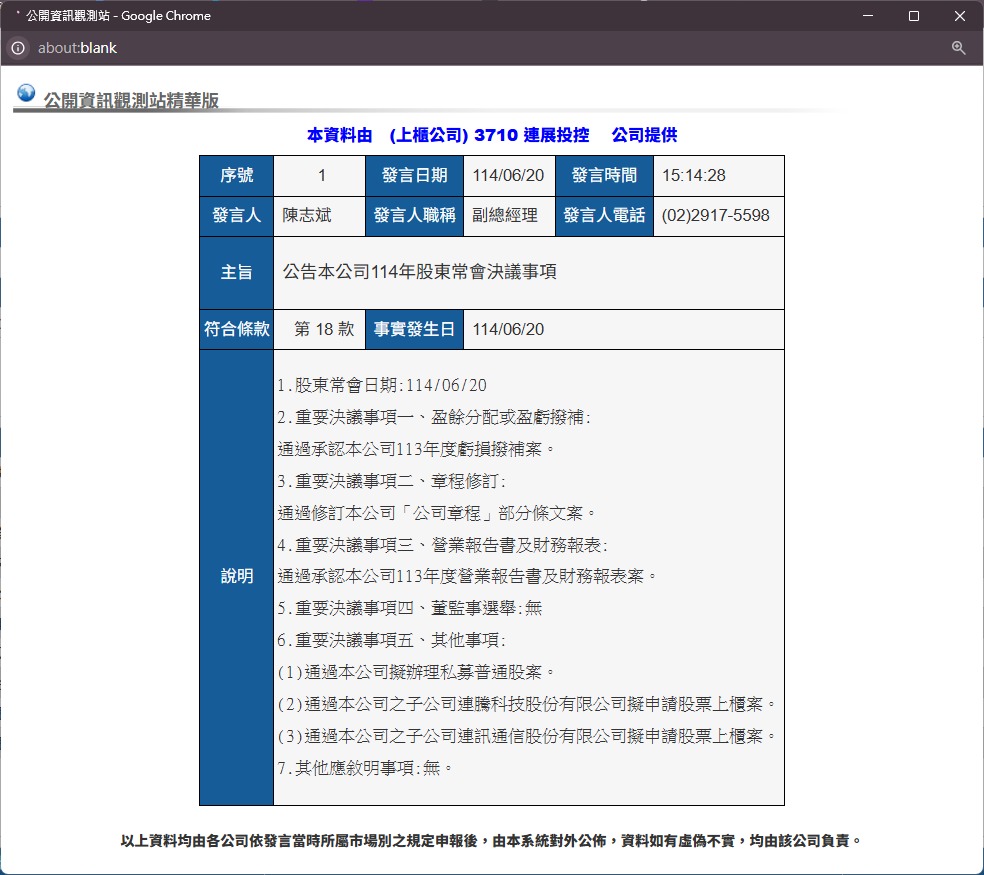Click the 發言人職稱 header cell
The width and height of the screenshot is (984, 875).
(414, 216)
